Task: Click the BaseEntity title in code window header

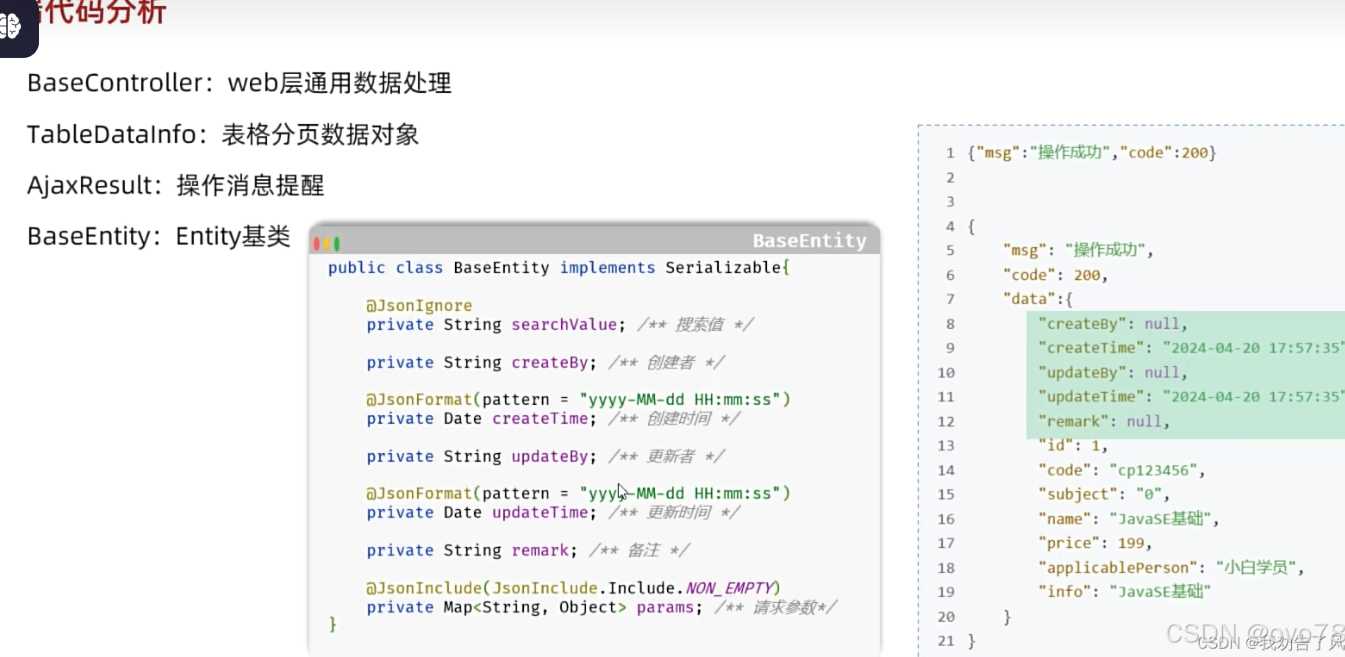Action: pyautogui.click(x=809, y=241)
